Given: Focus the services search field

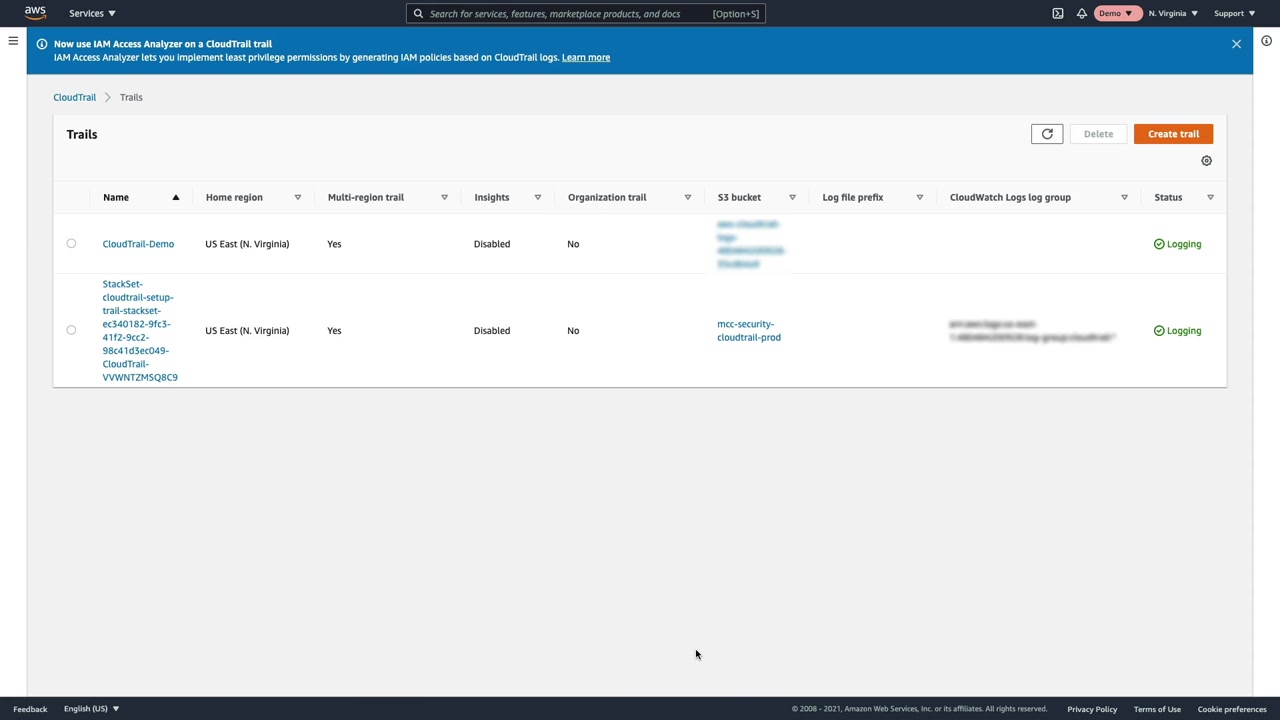Looking at the screenshot, I should click(586, 14).
